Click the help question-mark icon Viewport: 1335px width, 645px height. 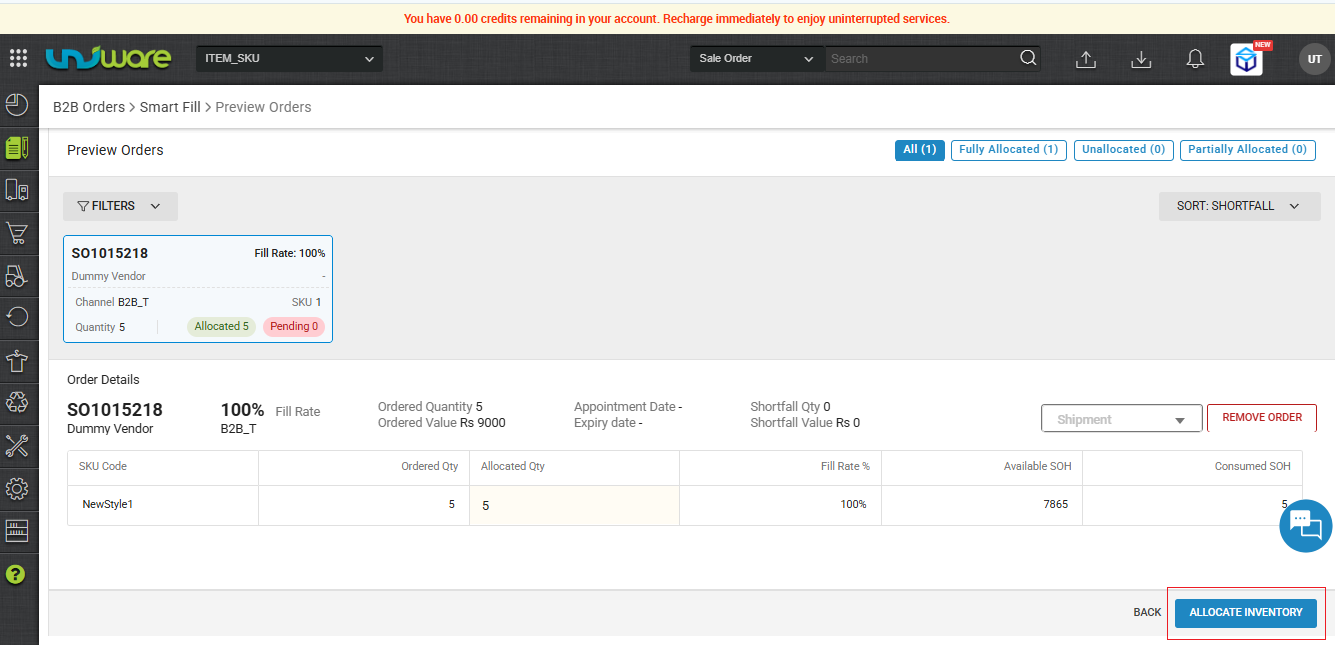coord(17,574)
